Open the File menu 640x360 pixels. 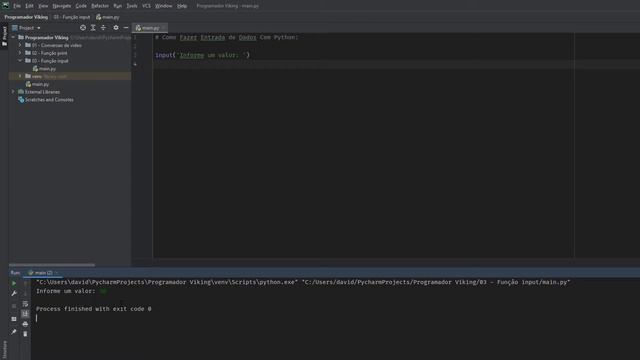coord(17,6)
